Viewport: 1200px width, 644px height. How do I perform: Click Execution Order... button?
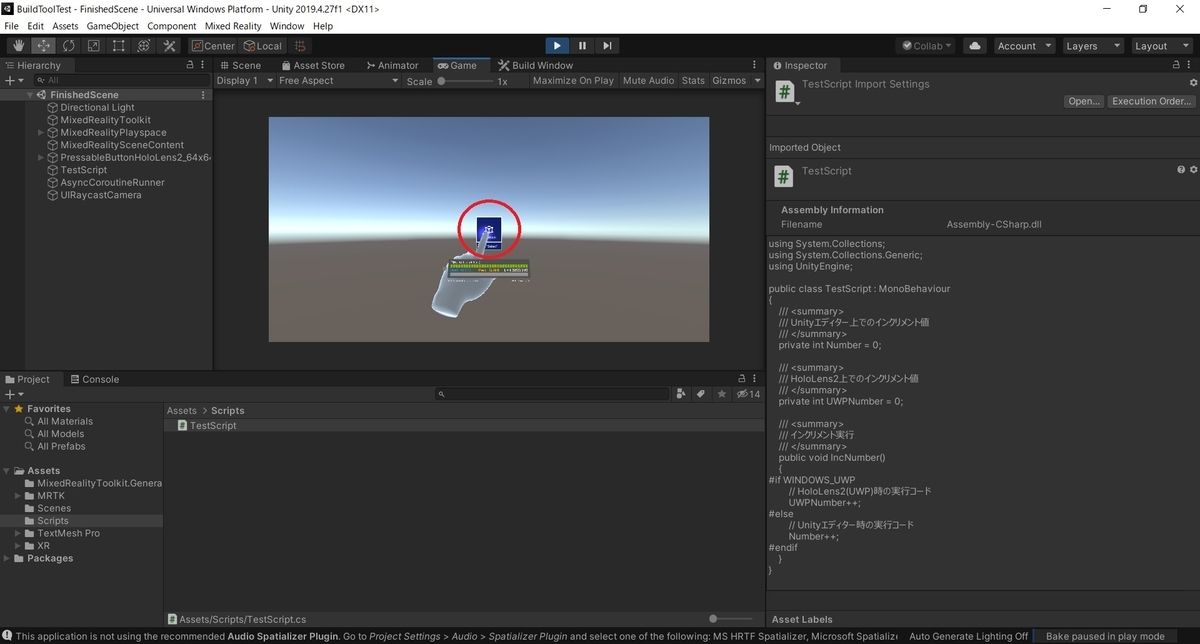(1152, 101)
